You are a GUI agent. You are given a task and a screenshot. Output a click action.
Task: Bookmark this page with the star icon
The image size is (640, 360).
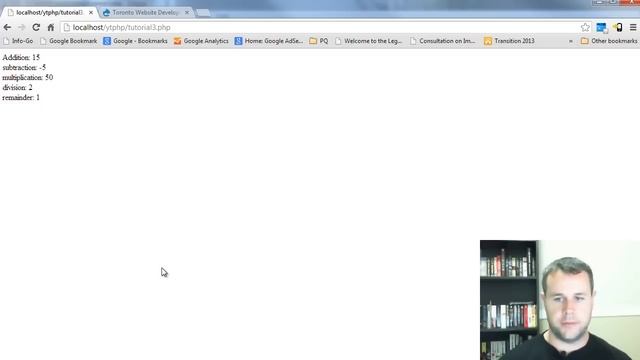pos(585,27)
